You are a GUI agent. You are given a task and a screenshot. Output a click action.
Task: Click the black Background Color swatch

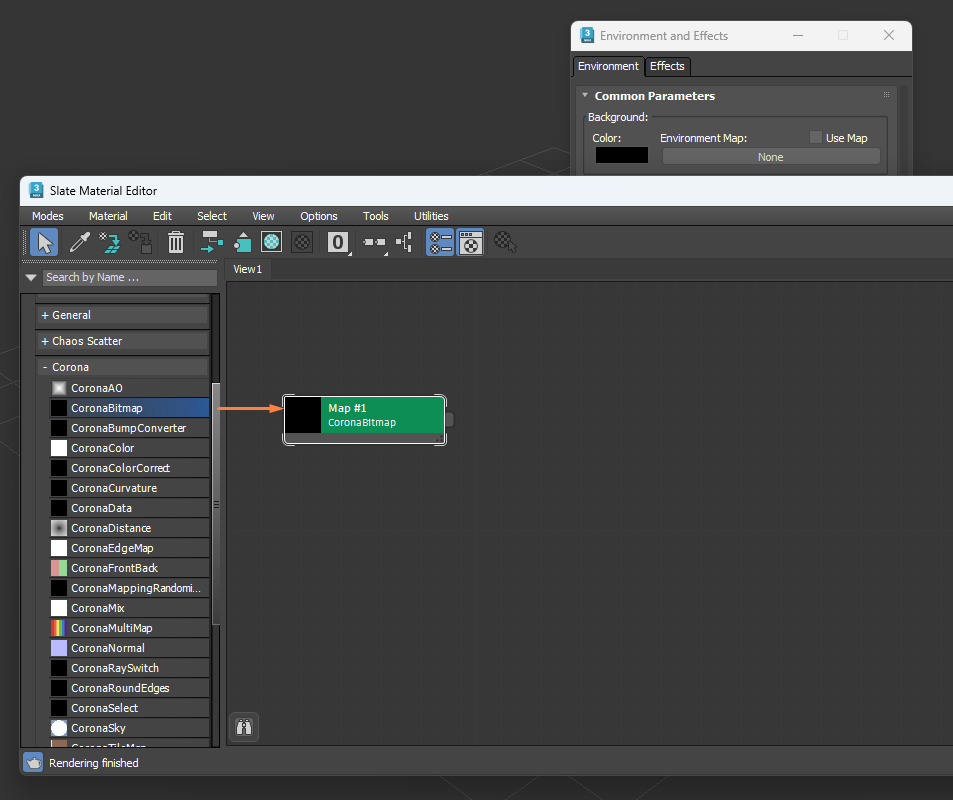coord(622,156)
